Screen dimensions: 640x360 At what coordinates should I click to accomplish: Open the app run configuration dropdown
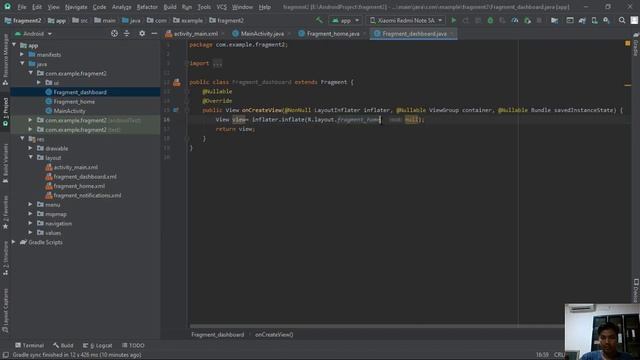coord(345,20)
